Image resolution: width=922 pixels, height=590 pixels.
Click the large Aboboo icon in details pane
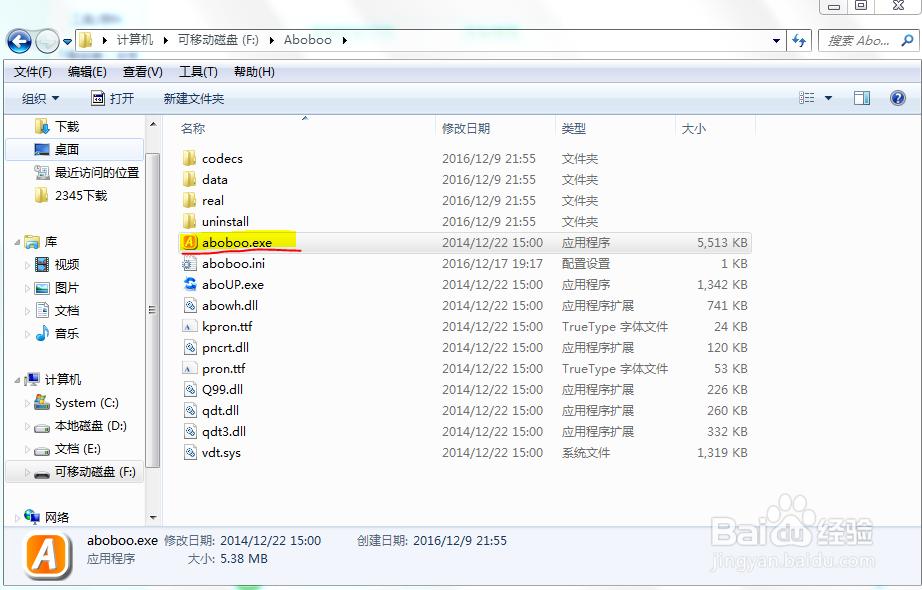tap(48, 555)
